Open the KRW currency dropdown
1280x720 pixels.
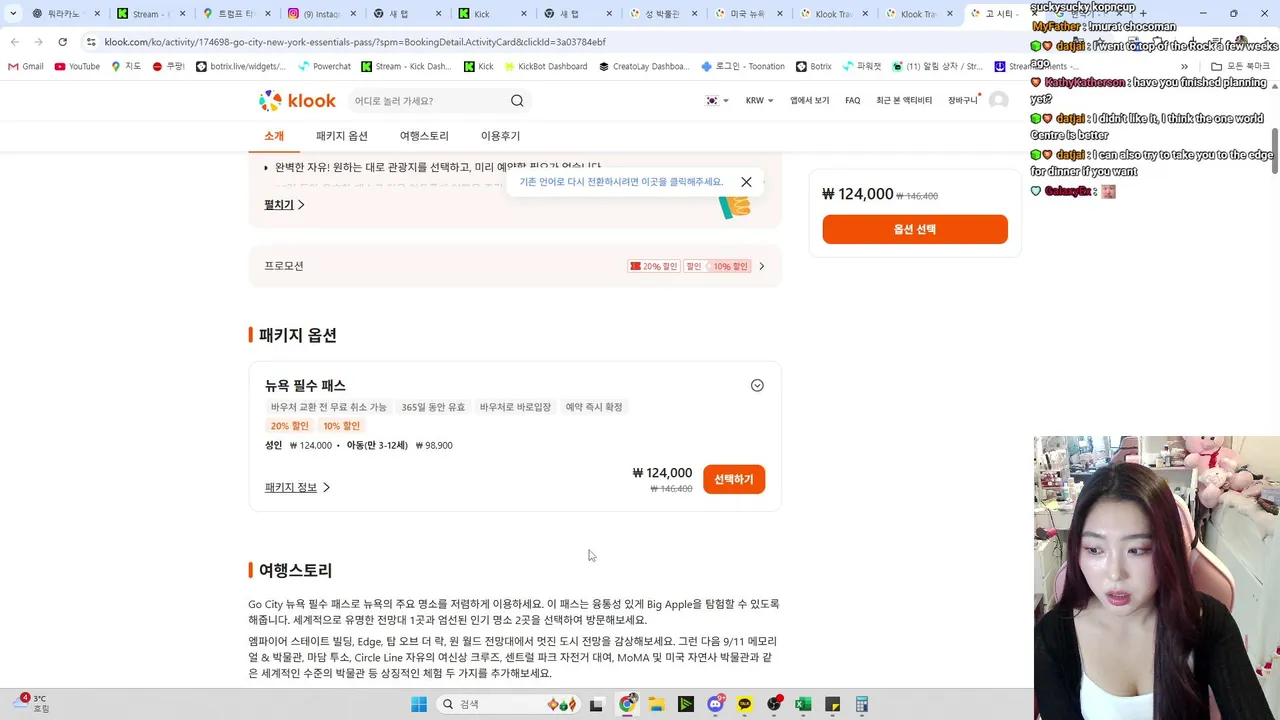pos(759,100)
